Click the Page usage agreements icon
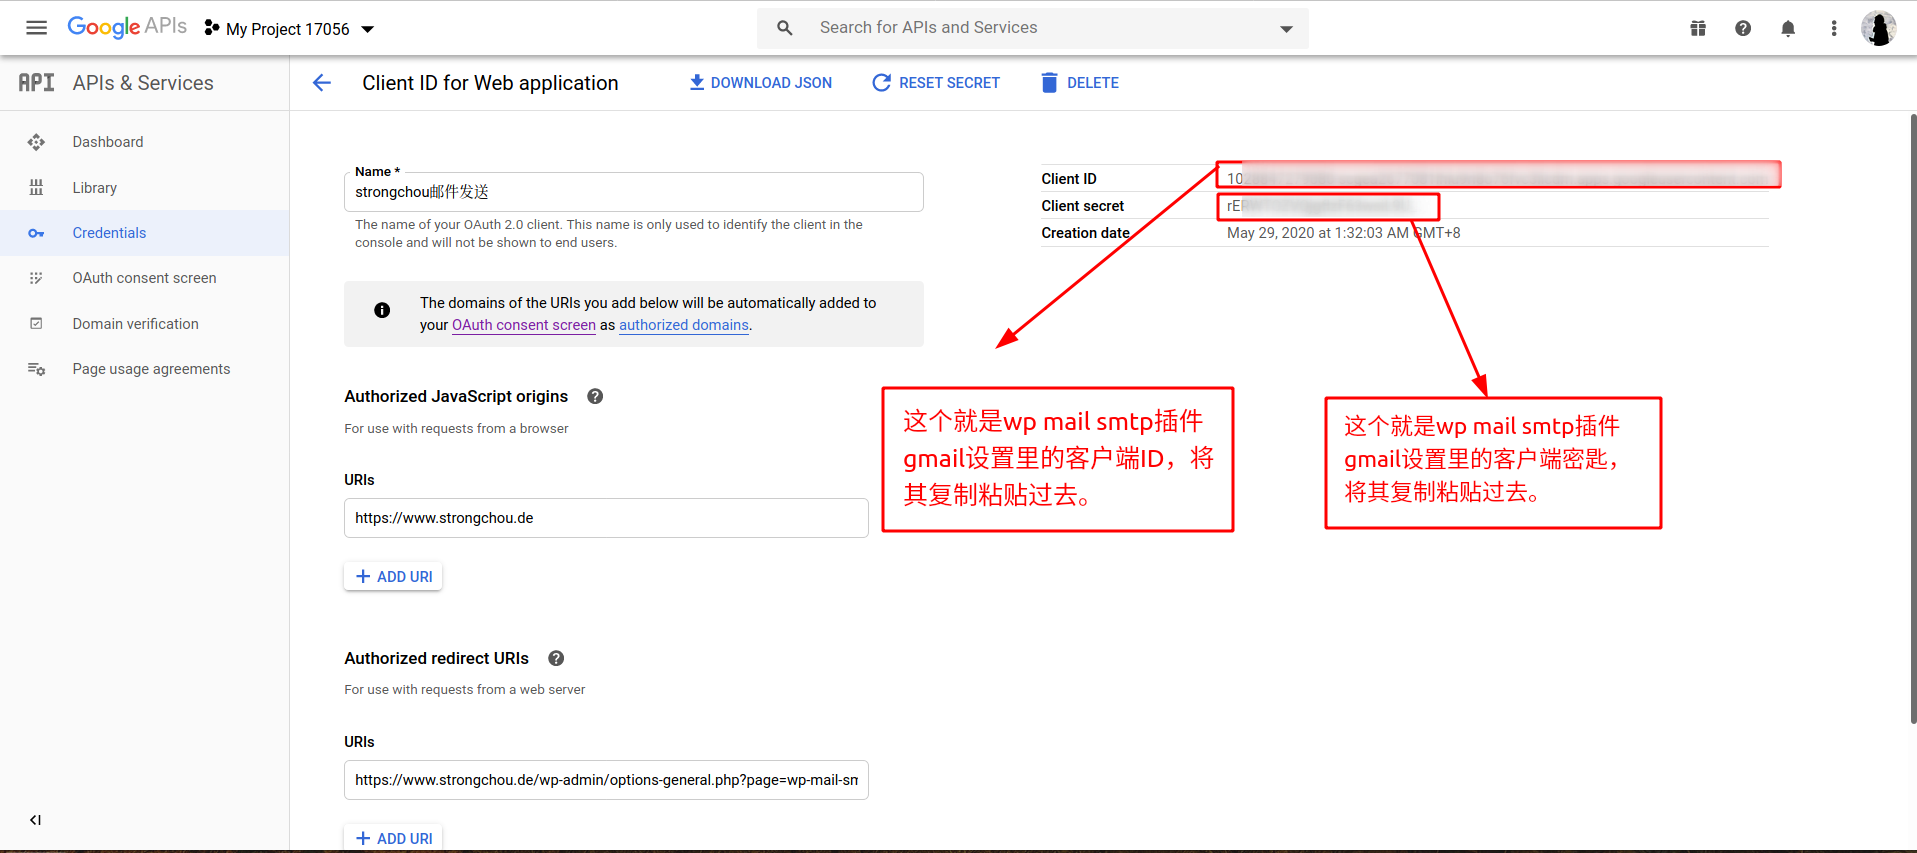 [36, 369]
